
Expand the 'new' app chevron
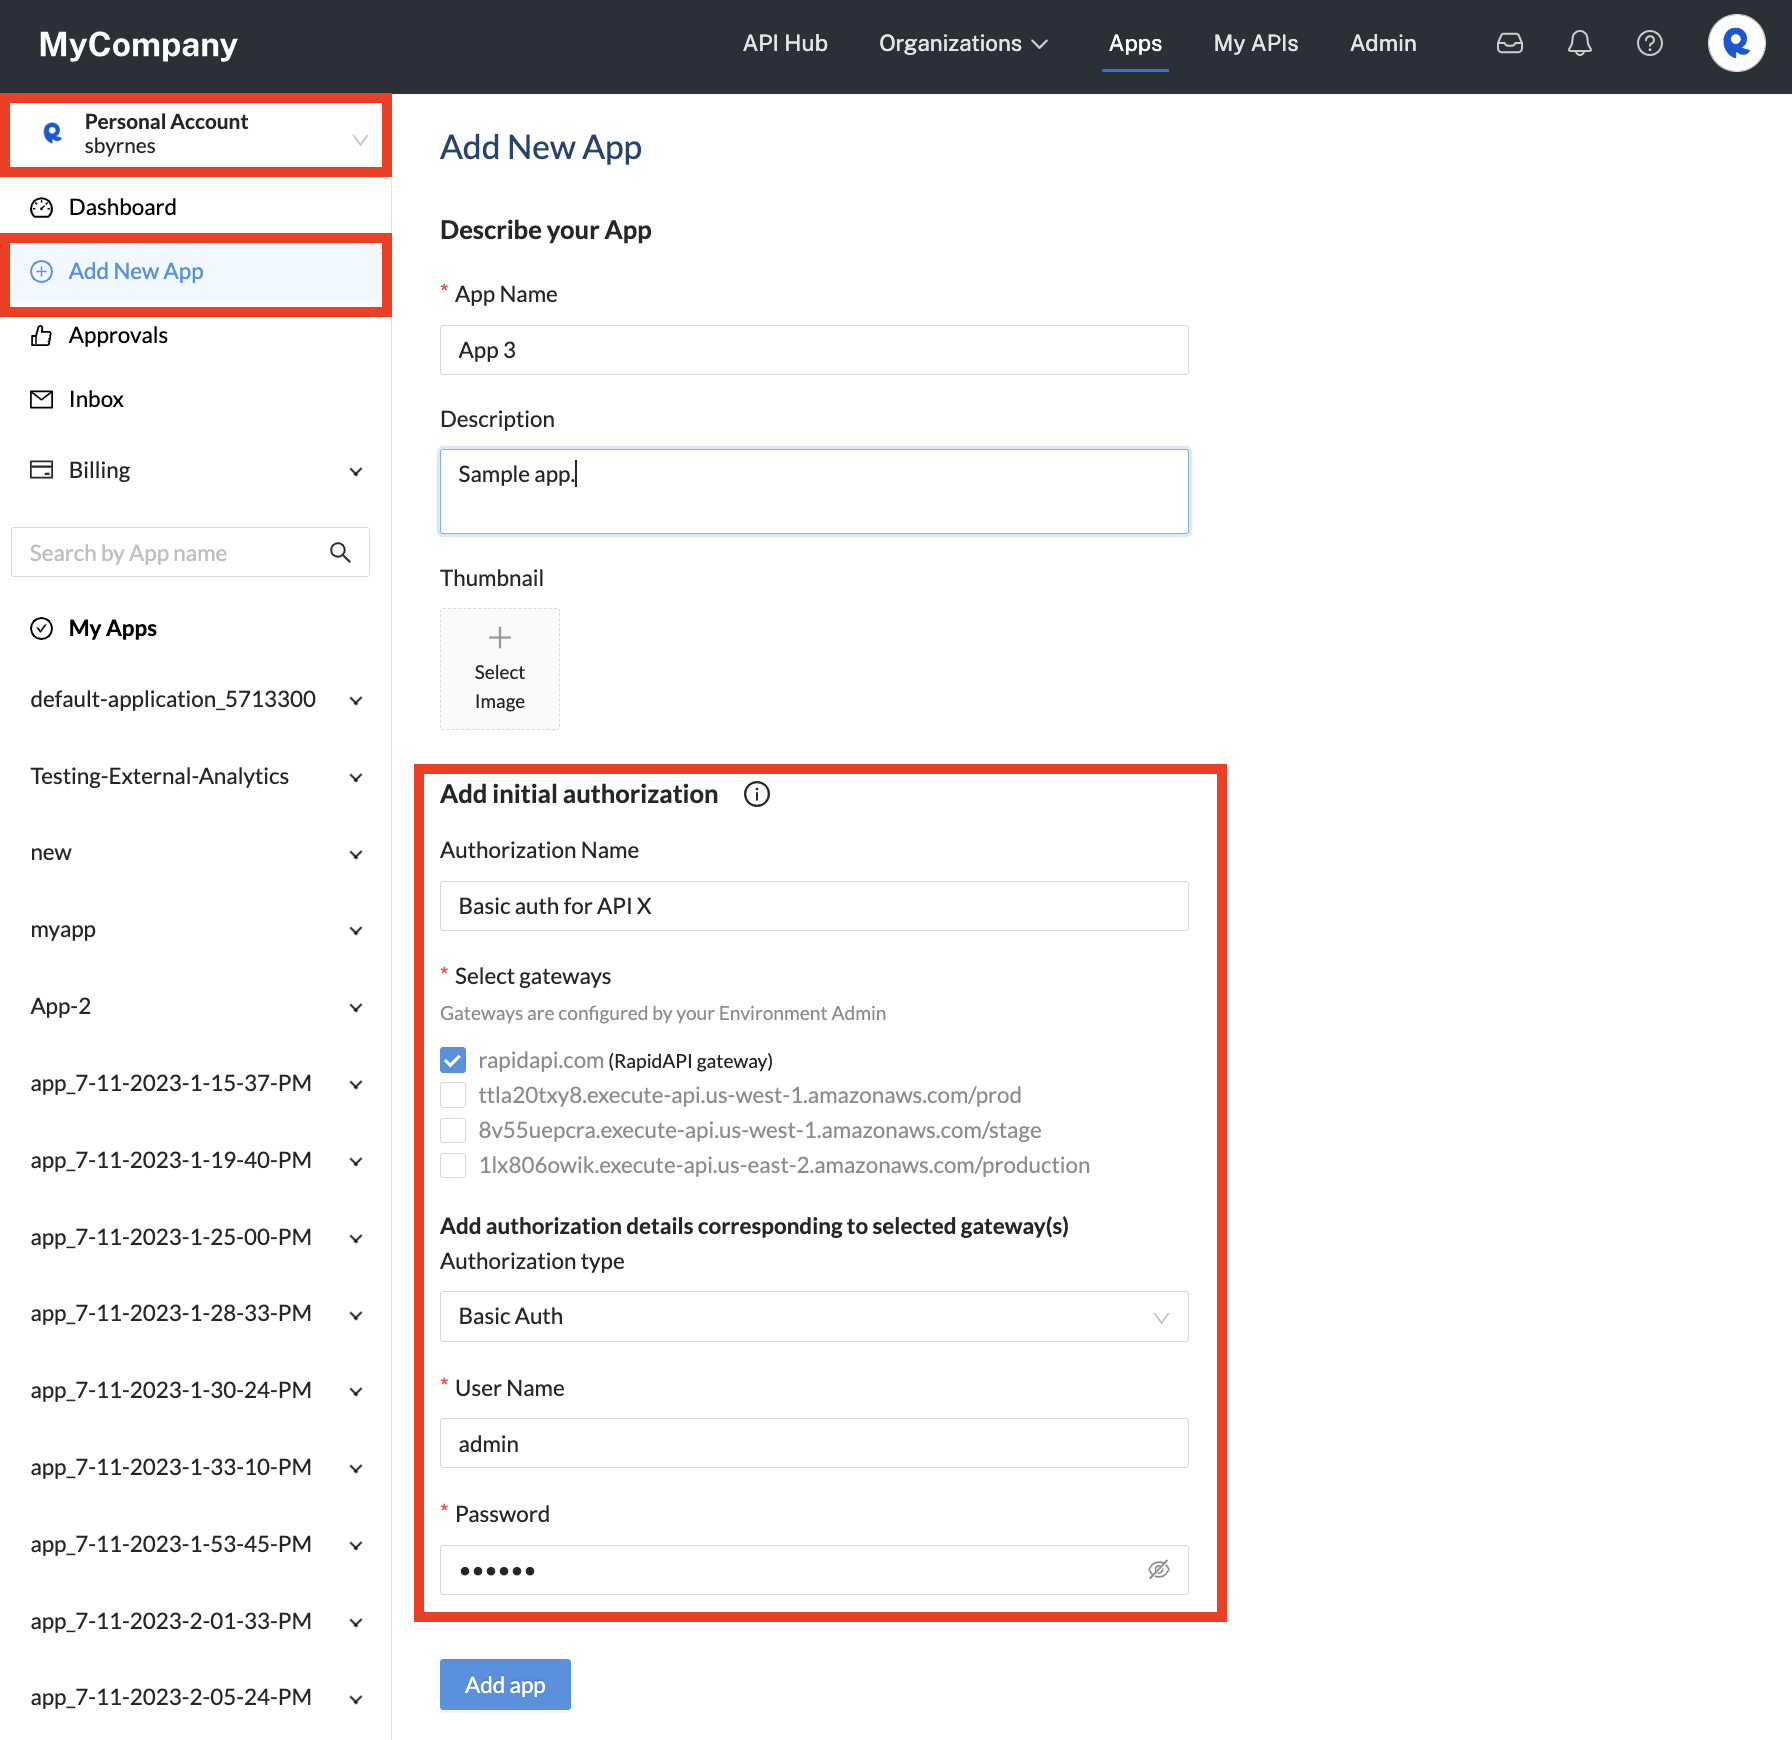tap(356, 854)
